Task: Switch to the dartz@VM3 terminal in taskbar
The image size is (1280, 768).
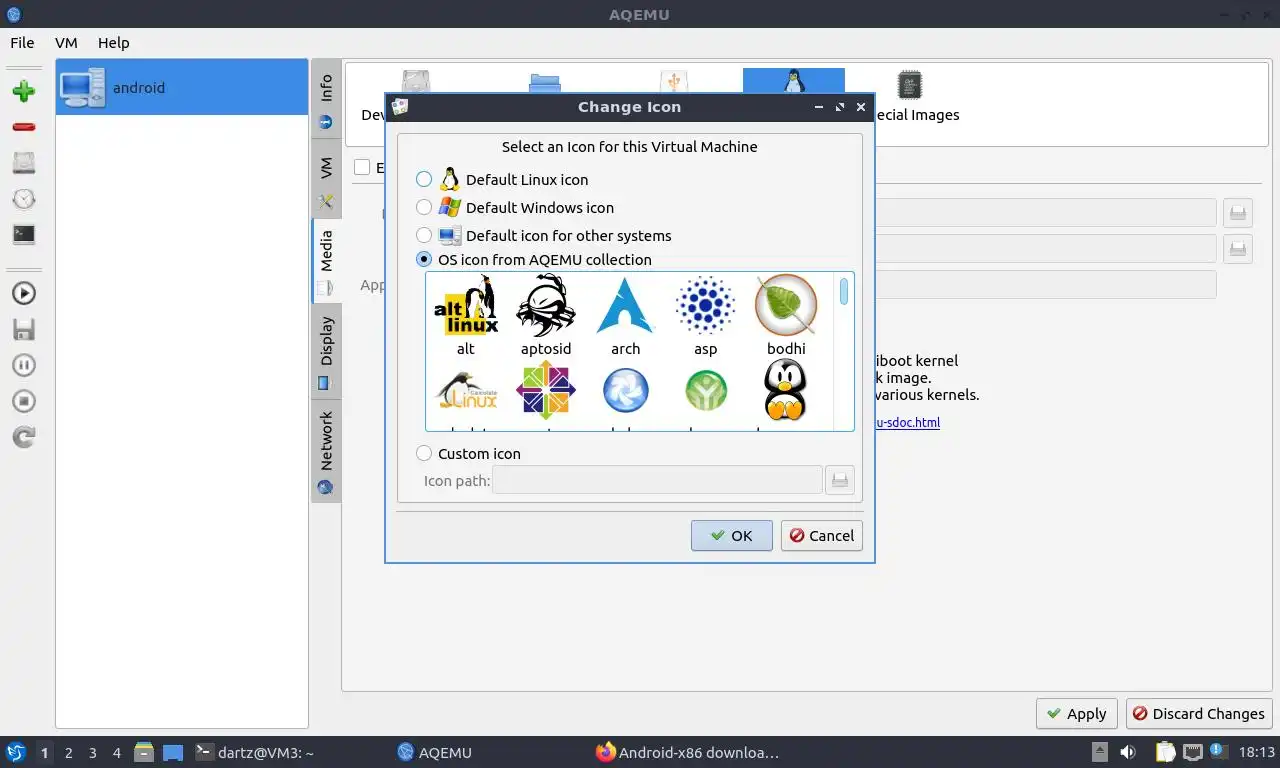Action: pos(255,752)
